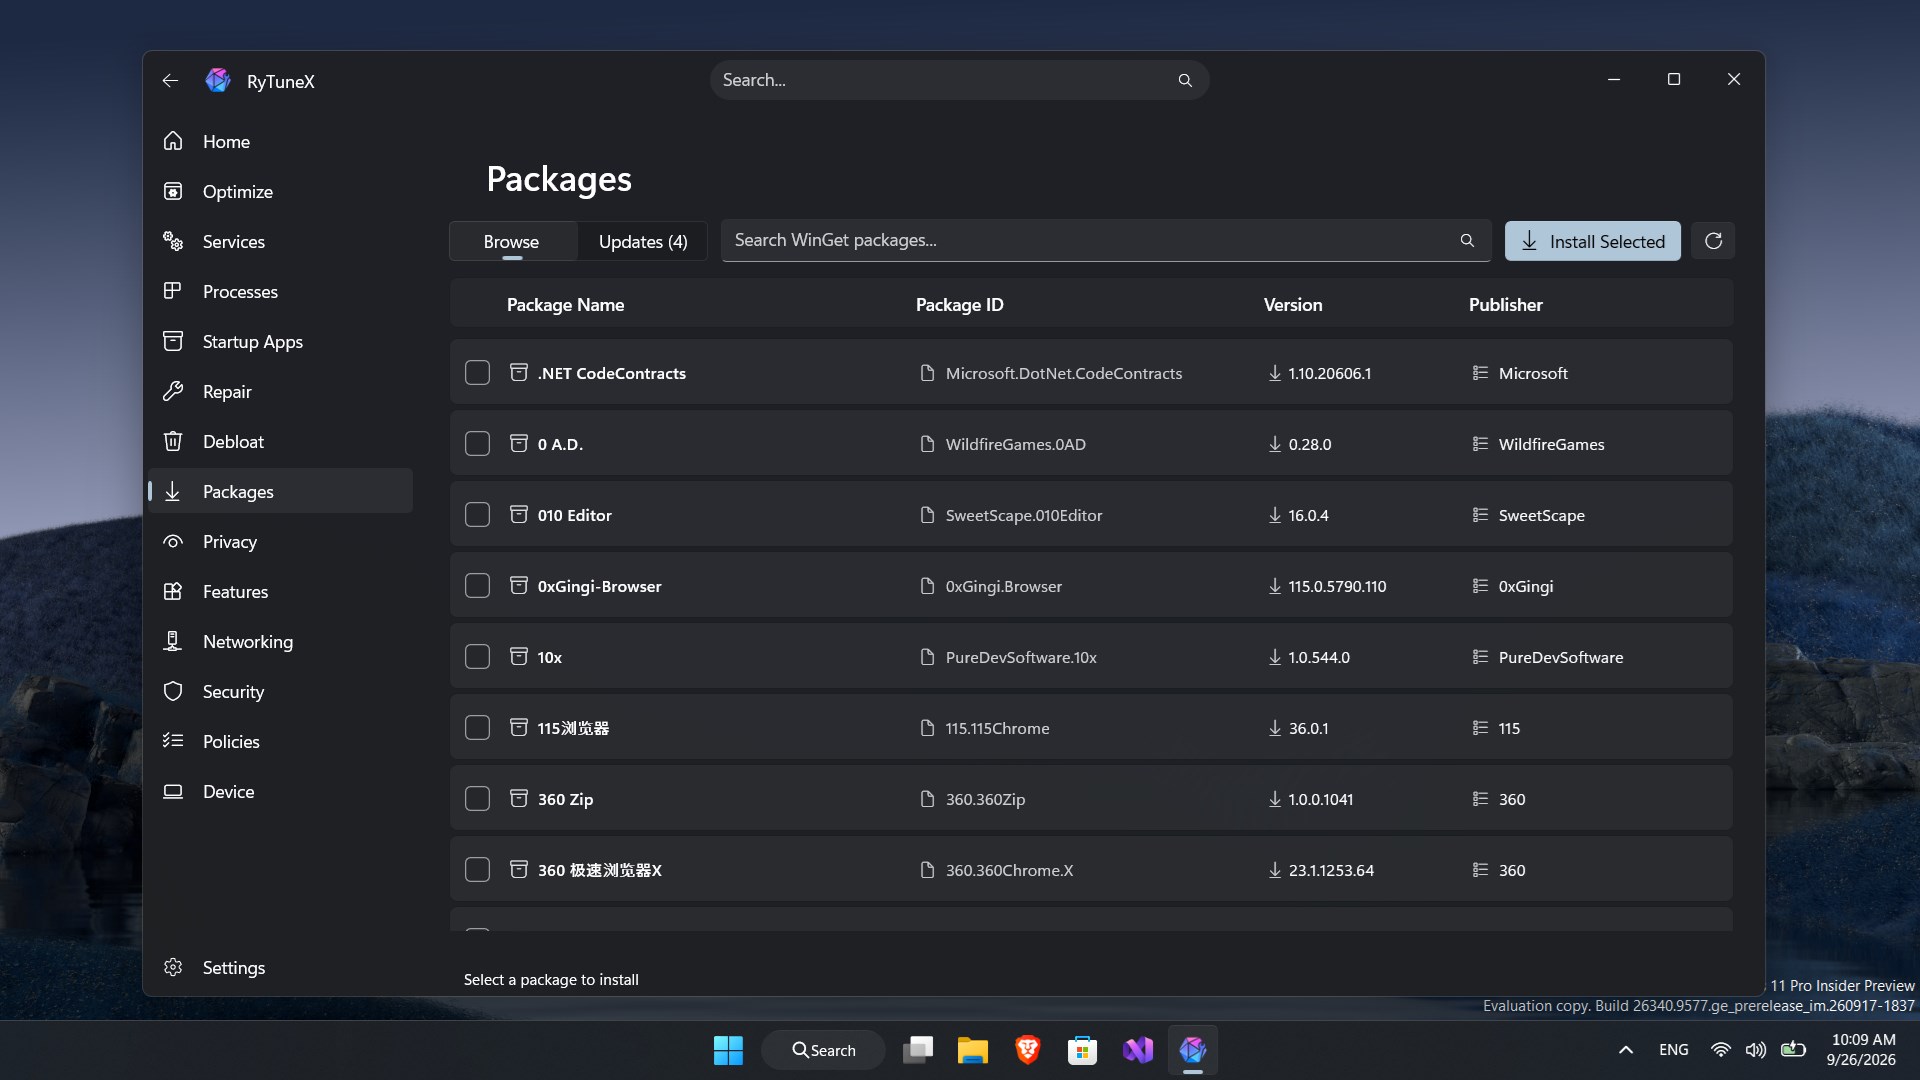Click the file icon beside SweetScape.010Editor
Screen dimensions: 1920x1080
pos(927,514)
